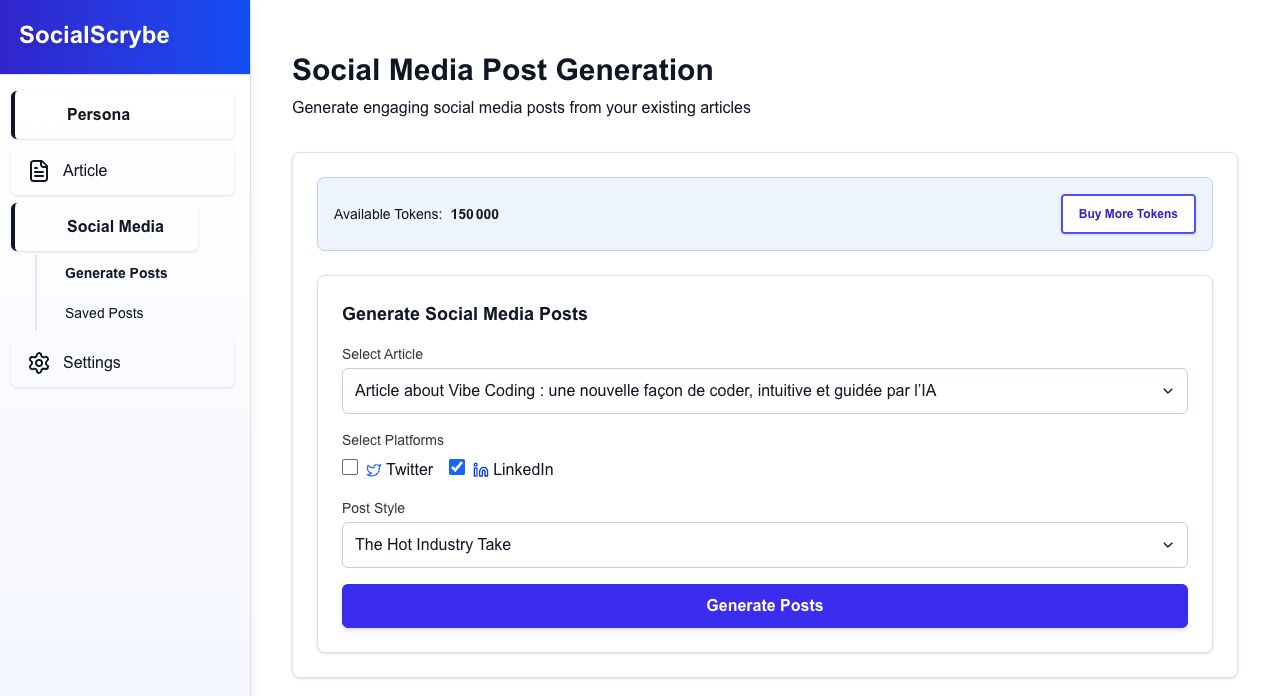Click the SocialScrybe logo title
Screen dimensions: 1269x696
[x=94, y=36]
